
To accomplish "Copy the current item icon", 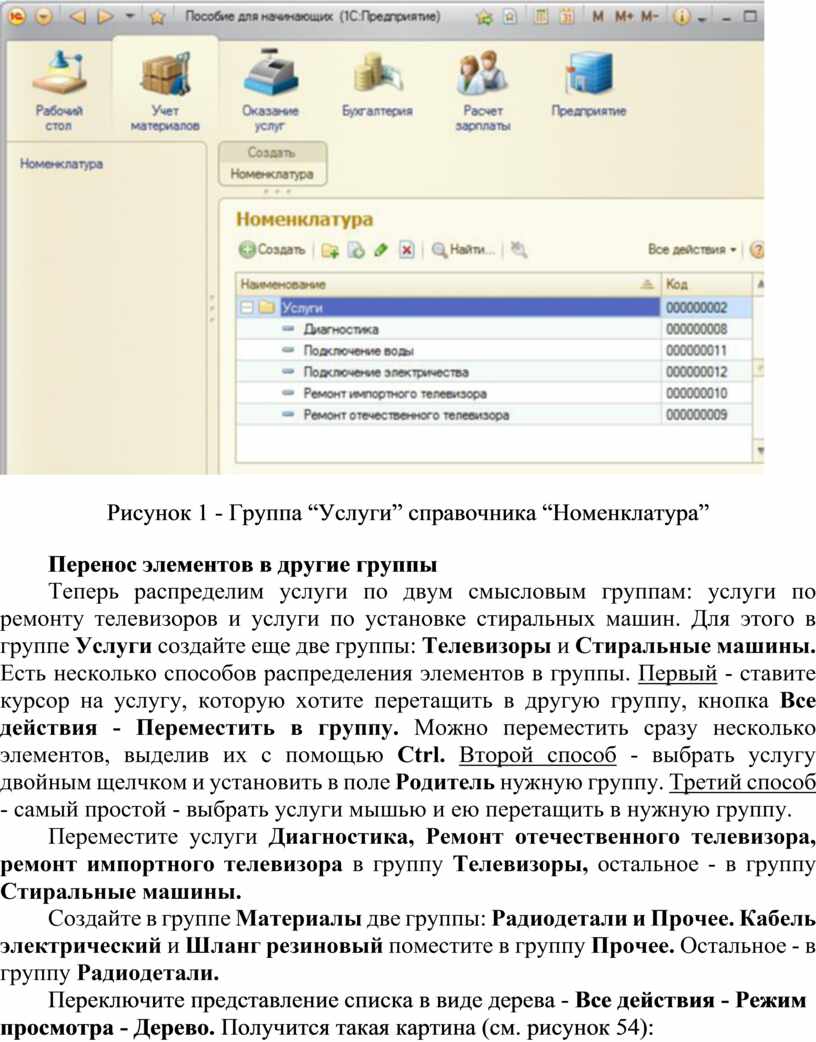I will tap(356, 251).
